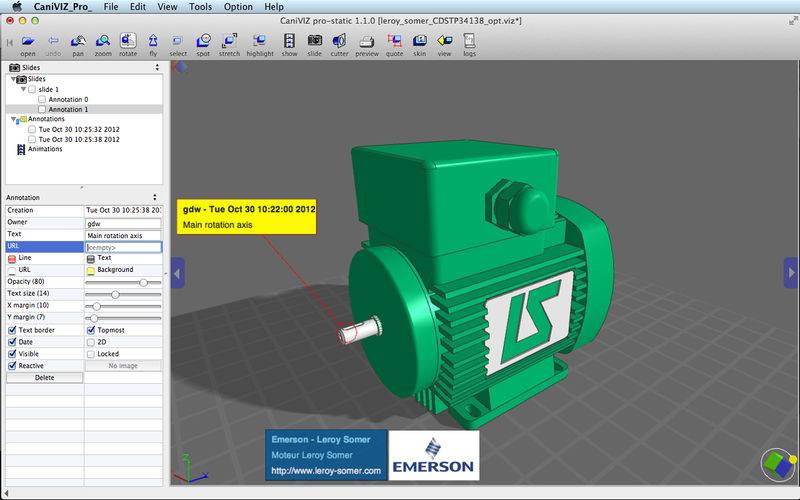The image size is (800, 500).
Task: Click the empty URL input field
Action: 123,247
